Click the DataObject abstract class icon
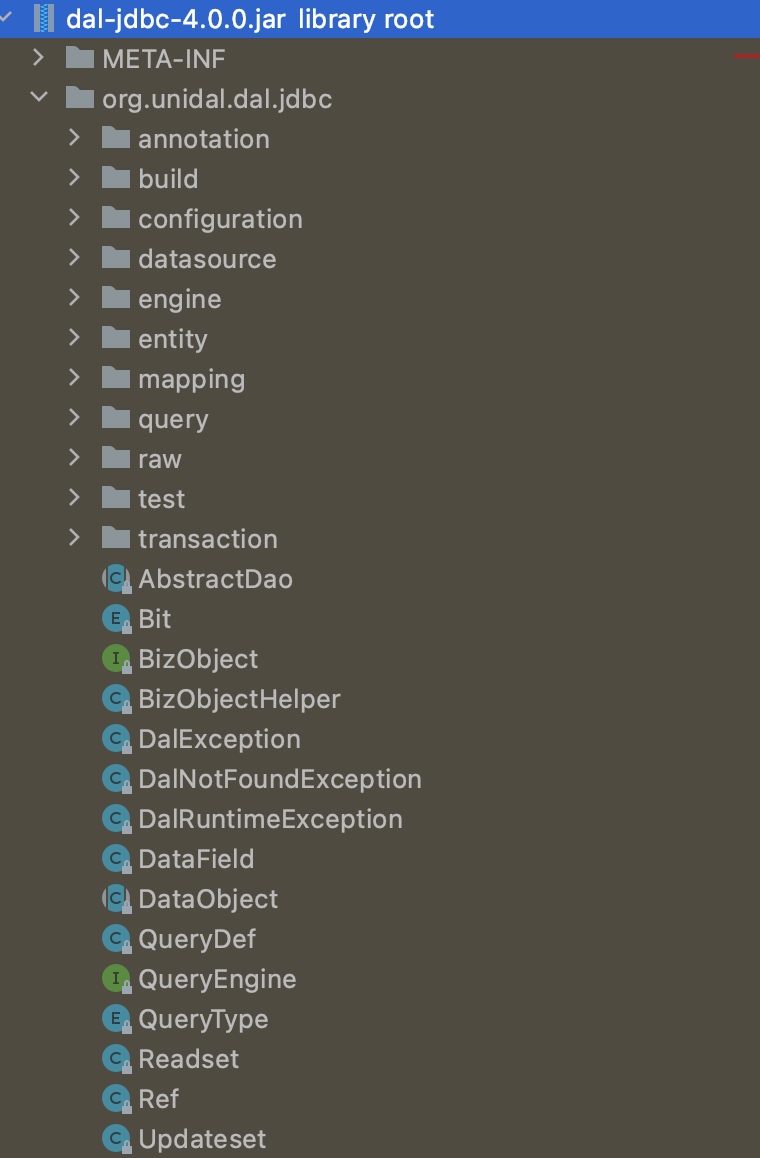The width and height of the screenshot is (760, 1158). click(x=117, y=899)
